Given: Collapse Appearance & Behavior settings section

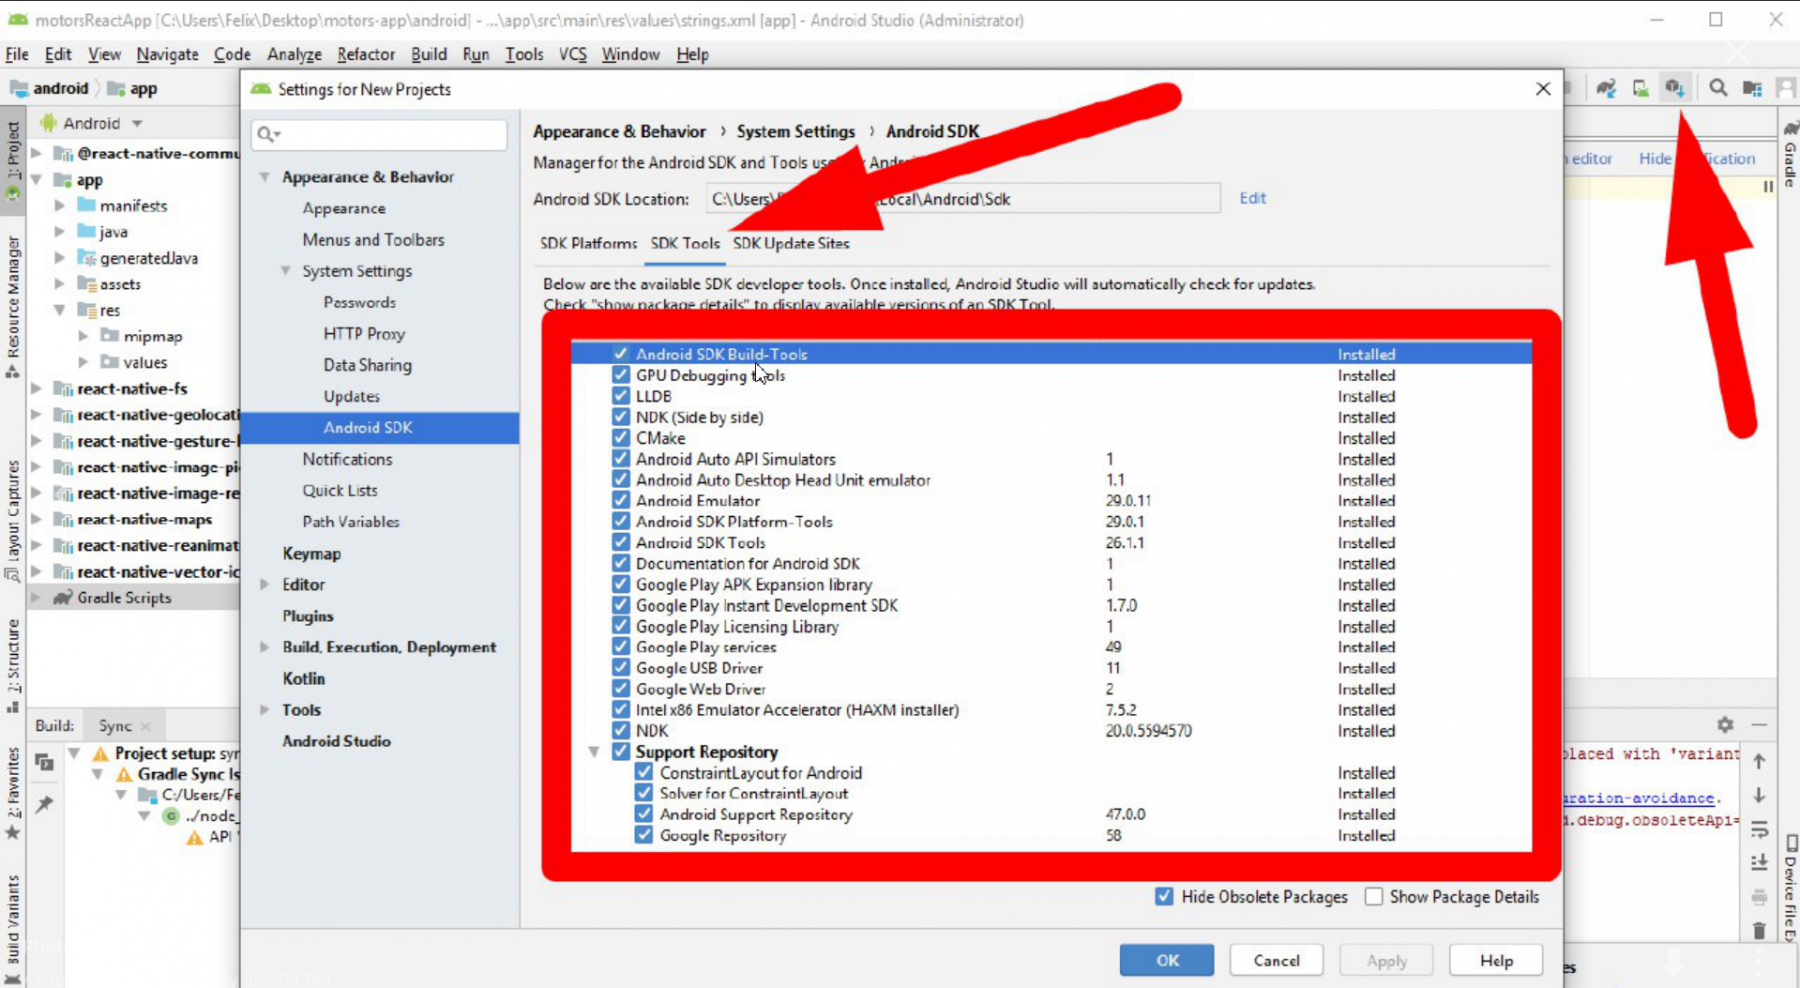Looking at the screenshot, I should 265,177.
